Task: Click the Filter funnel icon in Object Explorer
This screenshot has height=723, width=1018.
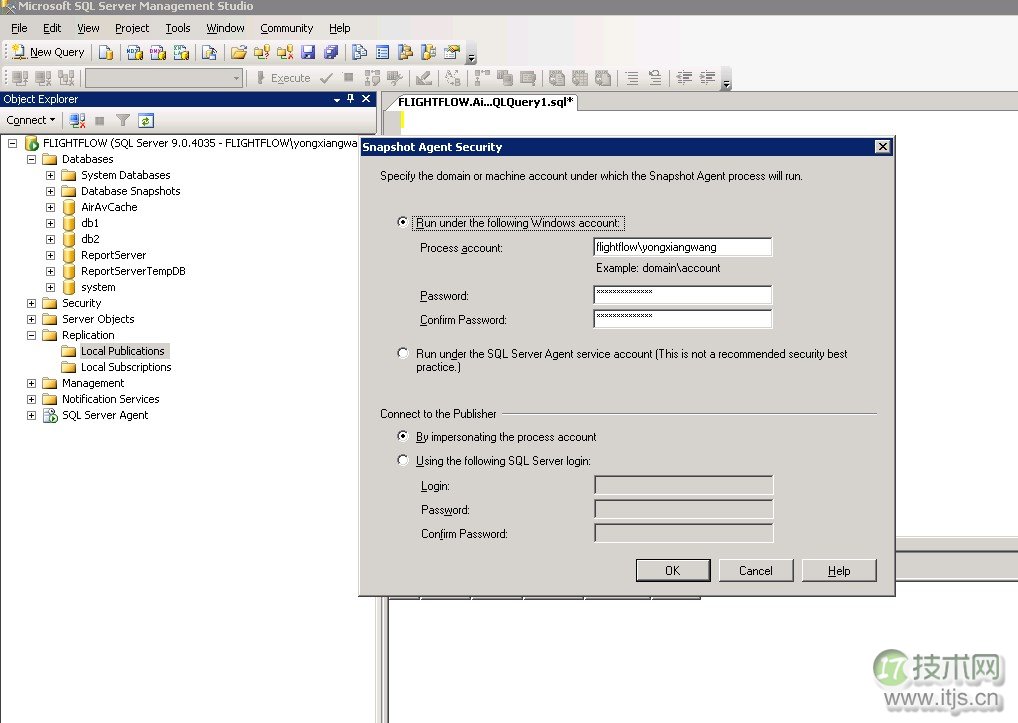Action: [x=123, y=120]
